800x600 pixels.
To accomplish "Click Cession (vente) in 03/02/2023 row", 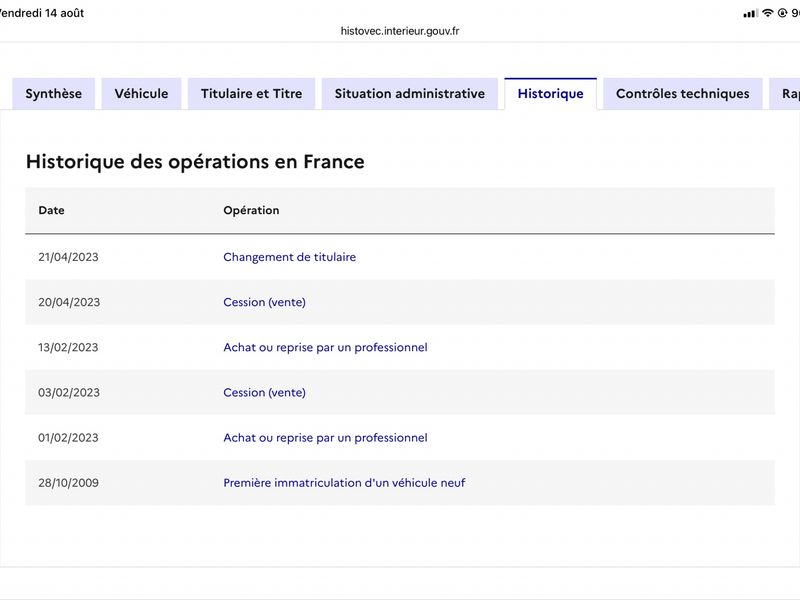I will pos(265,392).
